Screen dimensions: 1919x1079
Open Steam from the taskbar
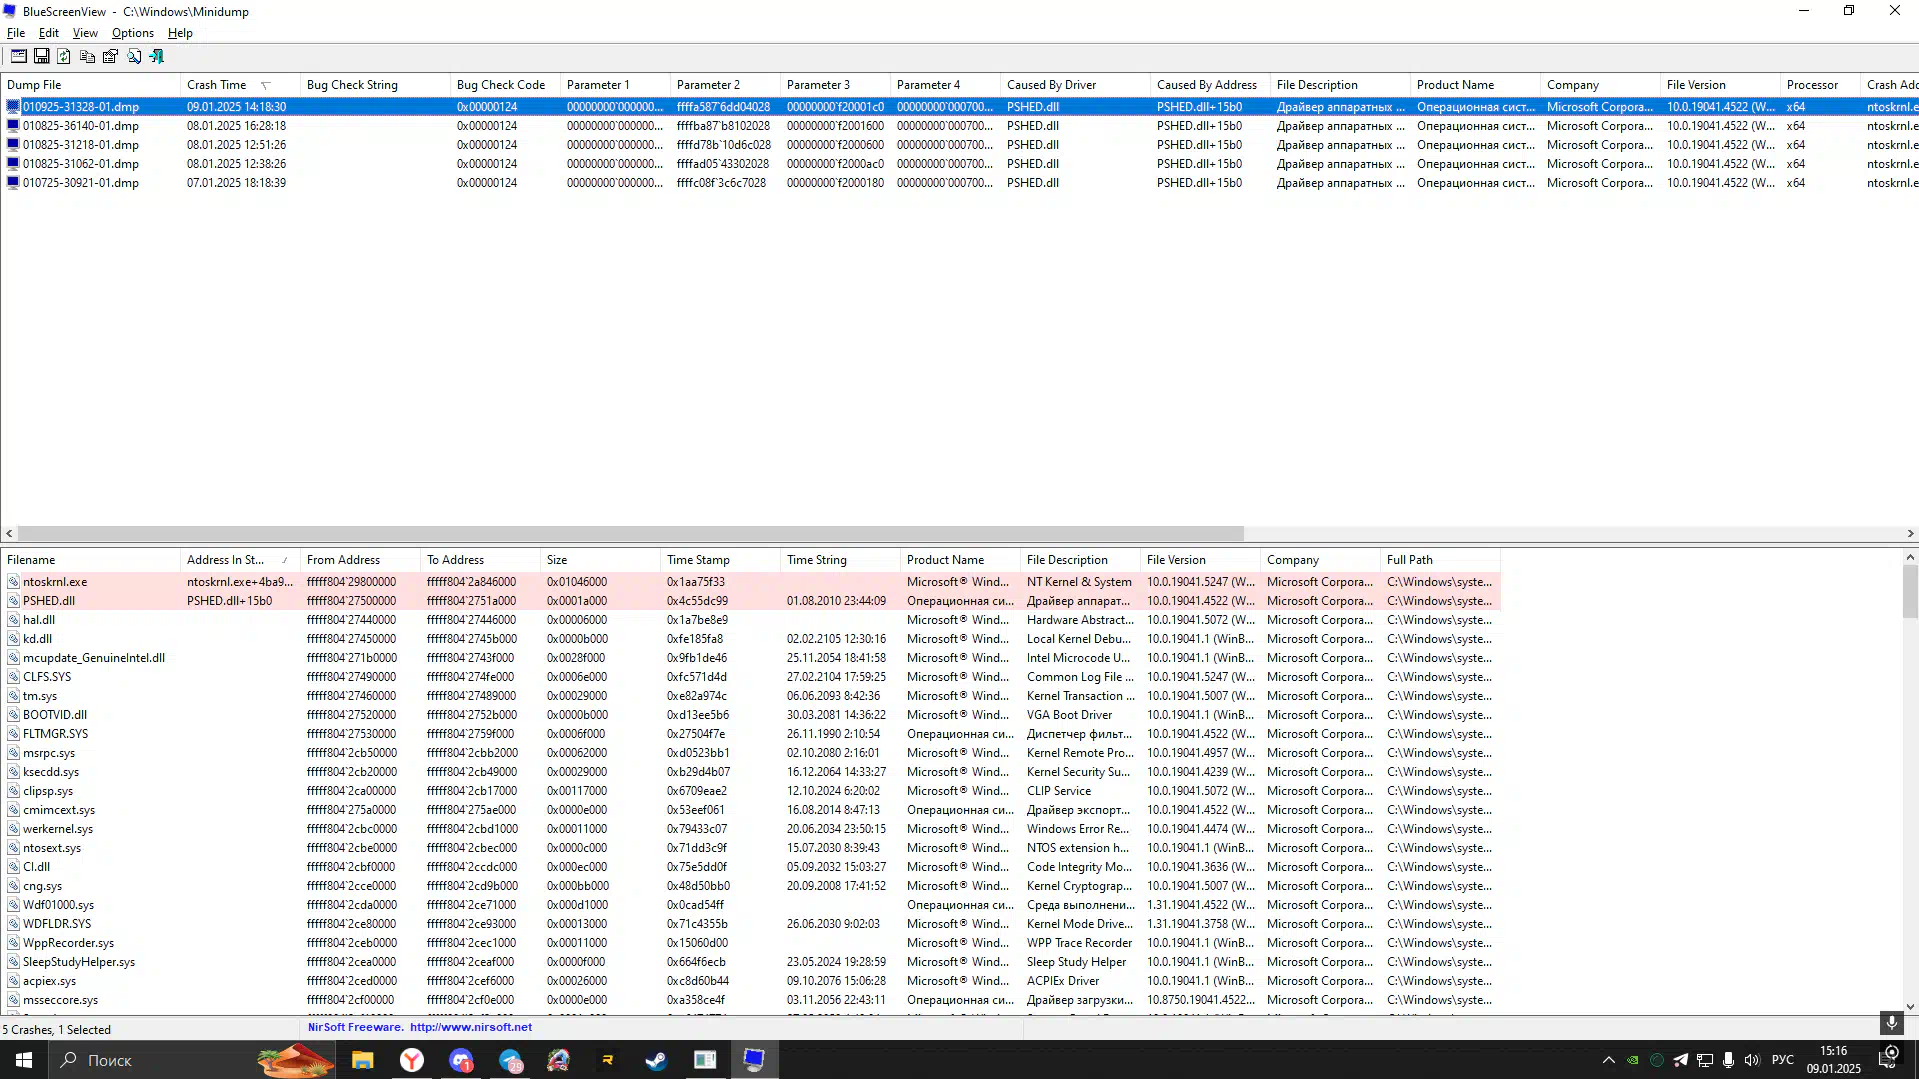tap(656, 1060)
